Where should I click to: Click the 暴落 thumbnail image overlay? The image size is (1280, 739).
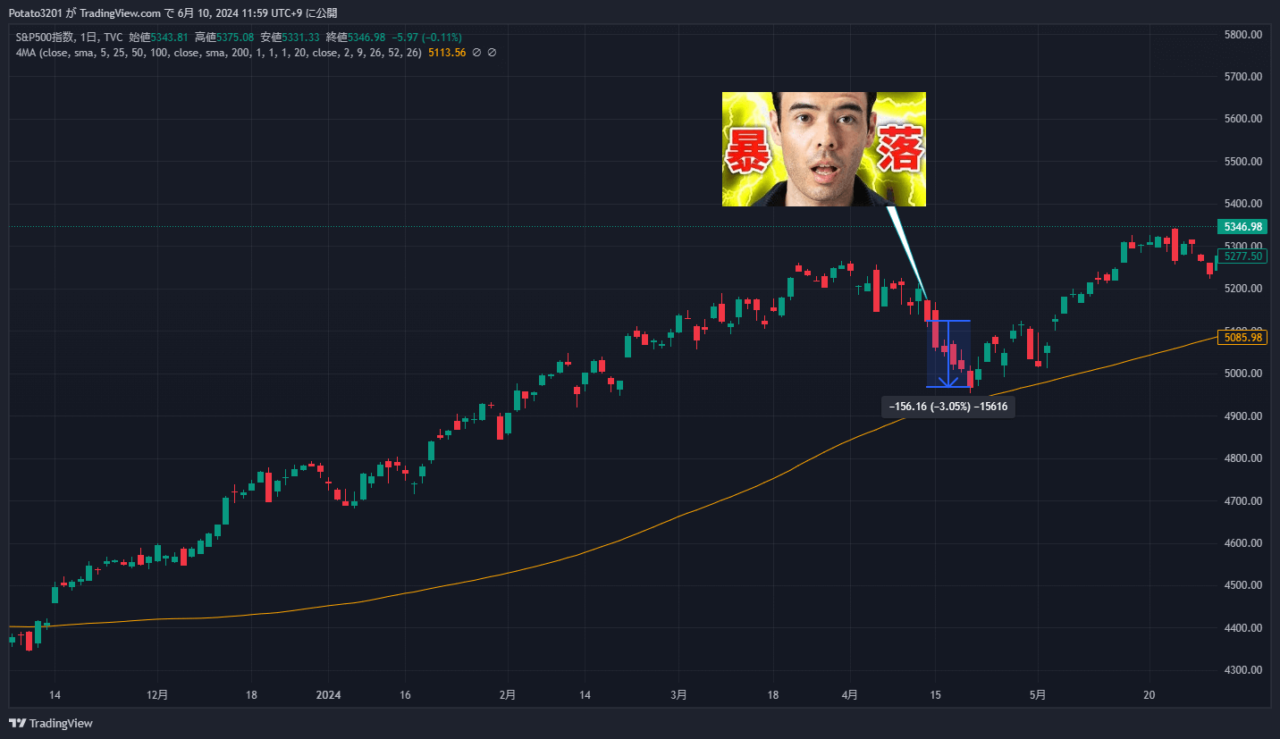pyautogui.click(x=823, y=148)
